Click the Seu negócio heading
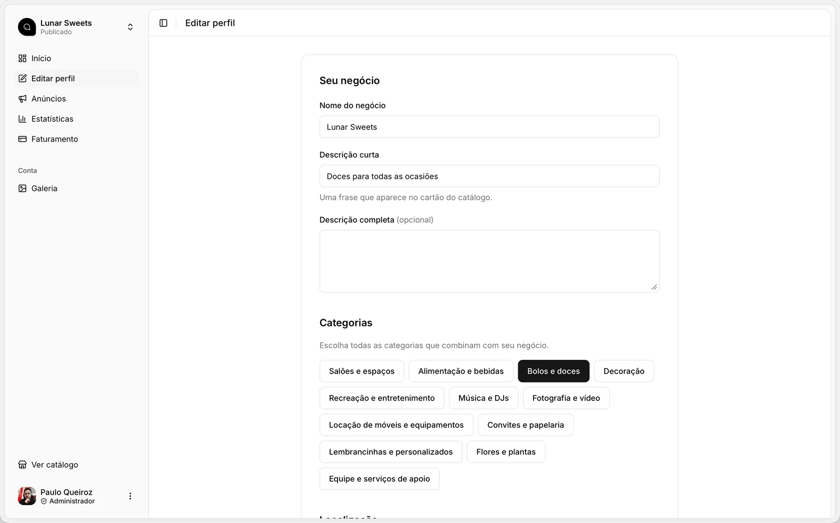This screenshot has width=840, height=523. tap(349, 80)
